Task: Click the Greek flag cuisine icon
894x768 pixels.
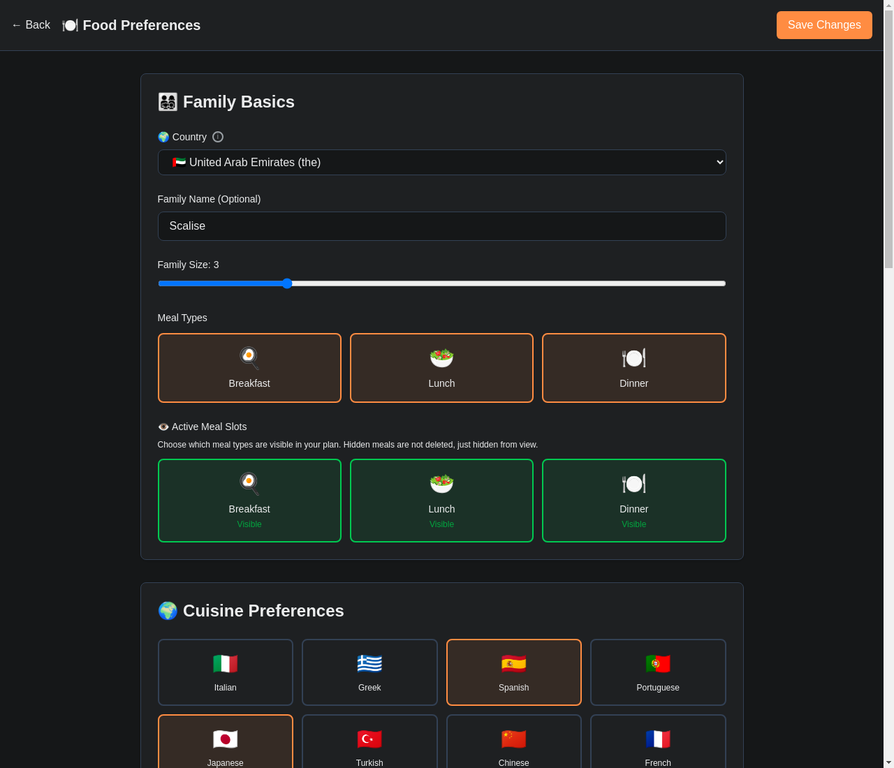Action: (369, 661)
